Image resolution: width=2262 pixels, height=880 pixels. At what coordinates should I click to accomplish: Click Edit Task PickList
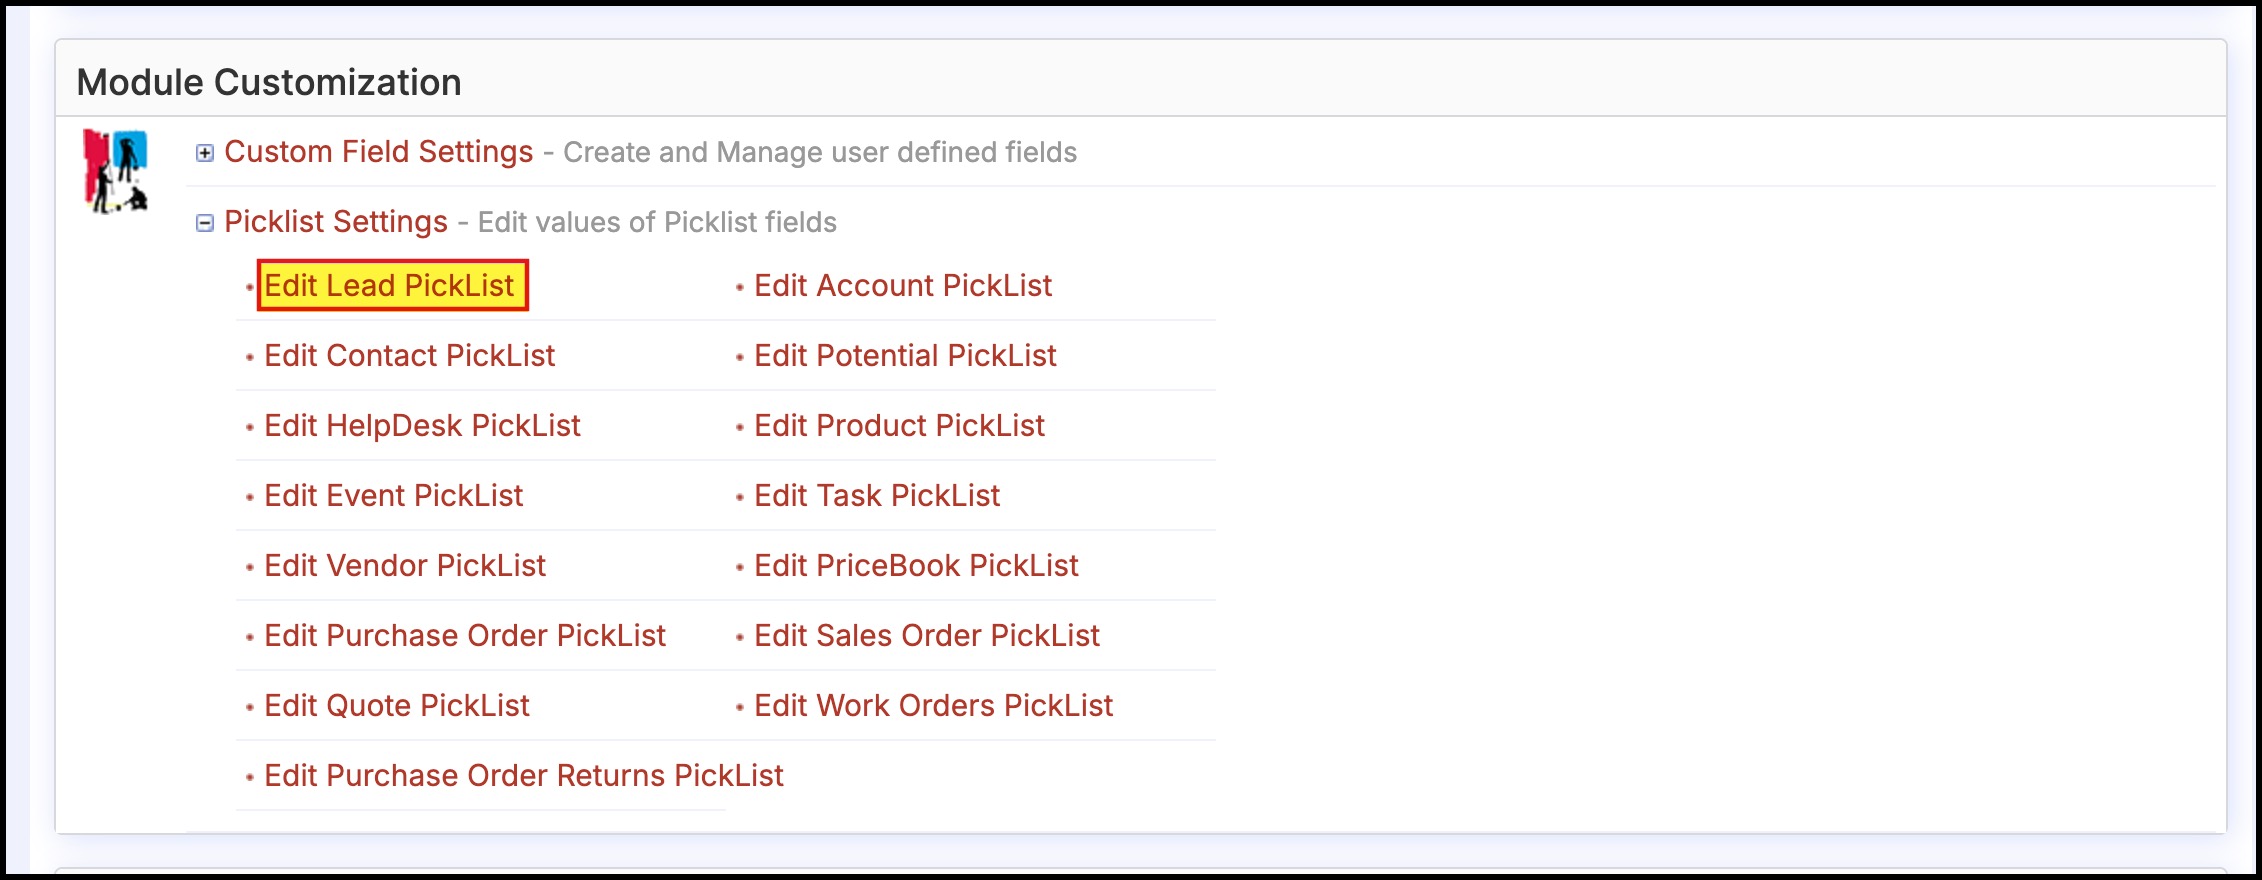click(876, 496)
